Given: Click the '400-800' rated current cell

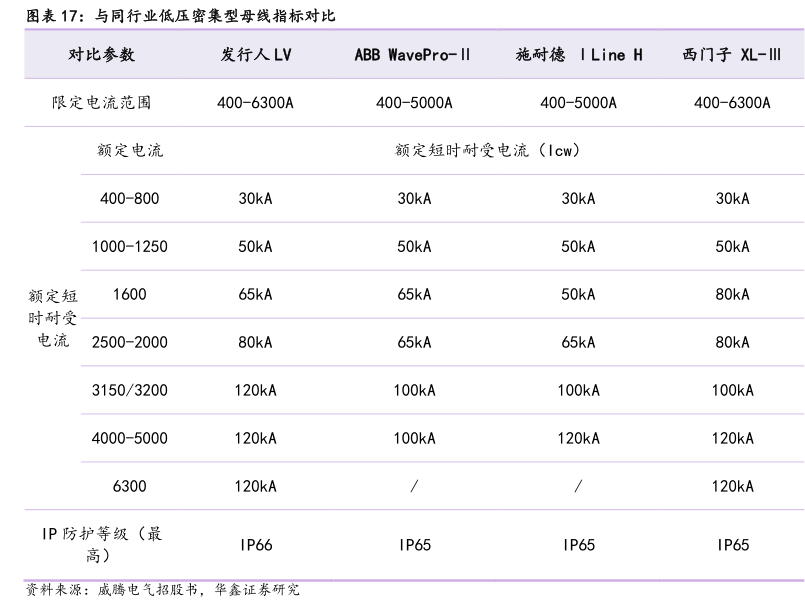Looking at the screenshot, I should click(x=130, y=198).
